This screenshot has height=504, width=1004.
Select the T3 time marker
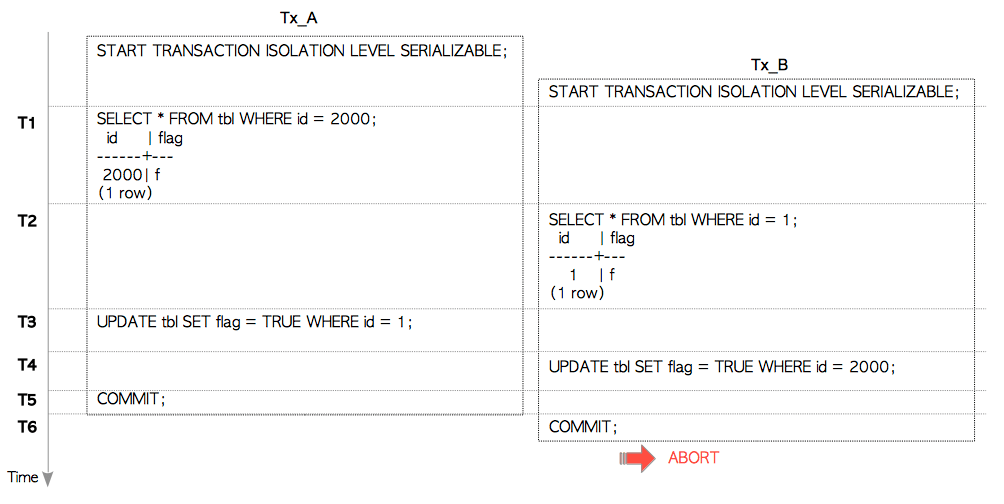(27, 322)
